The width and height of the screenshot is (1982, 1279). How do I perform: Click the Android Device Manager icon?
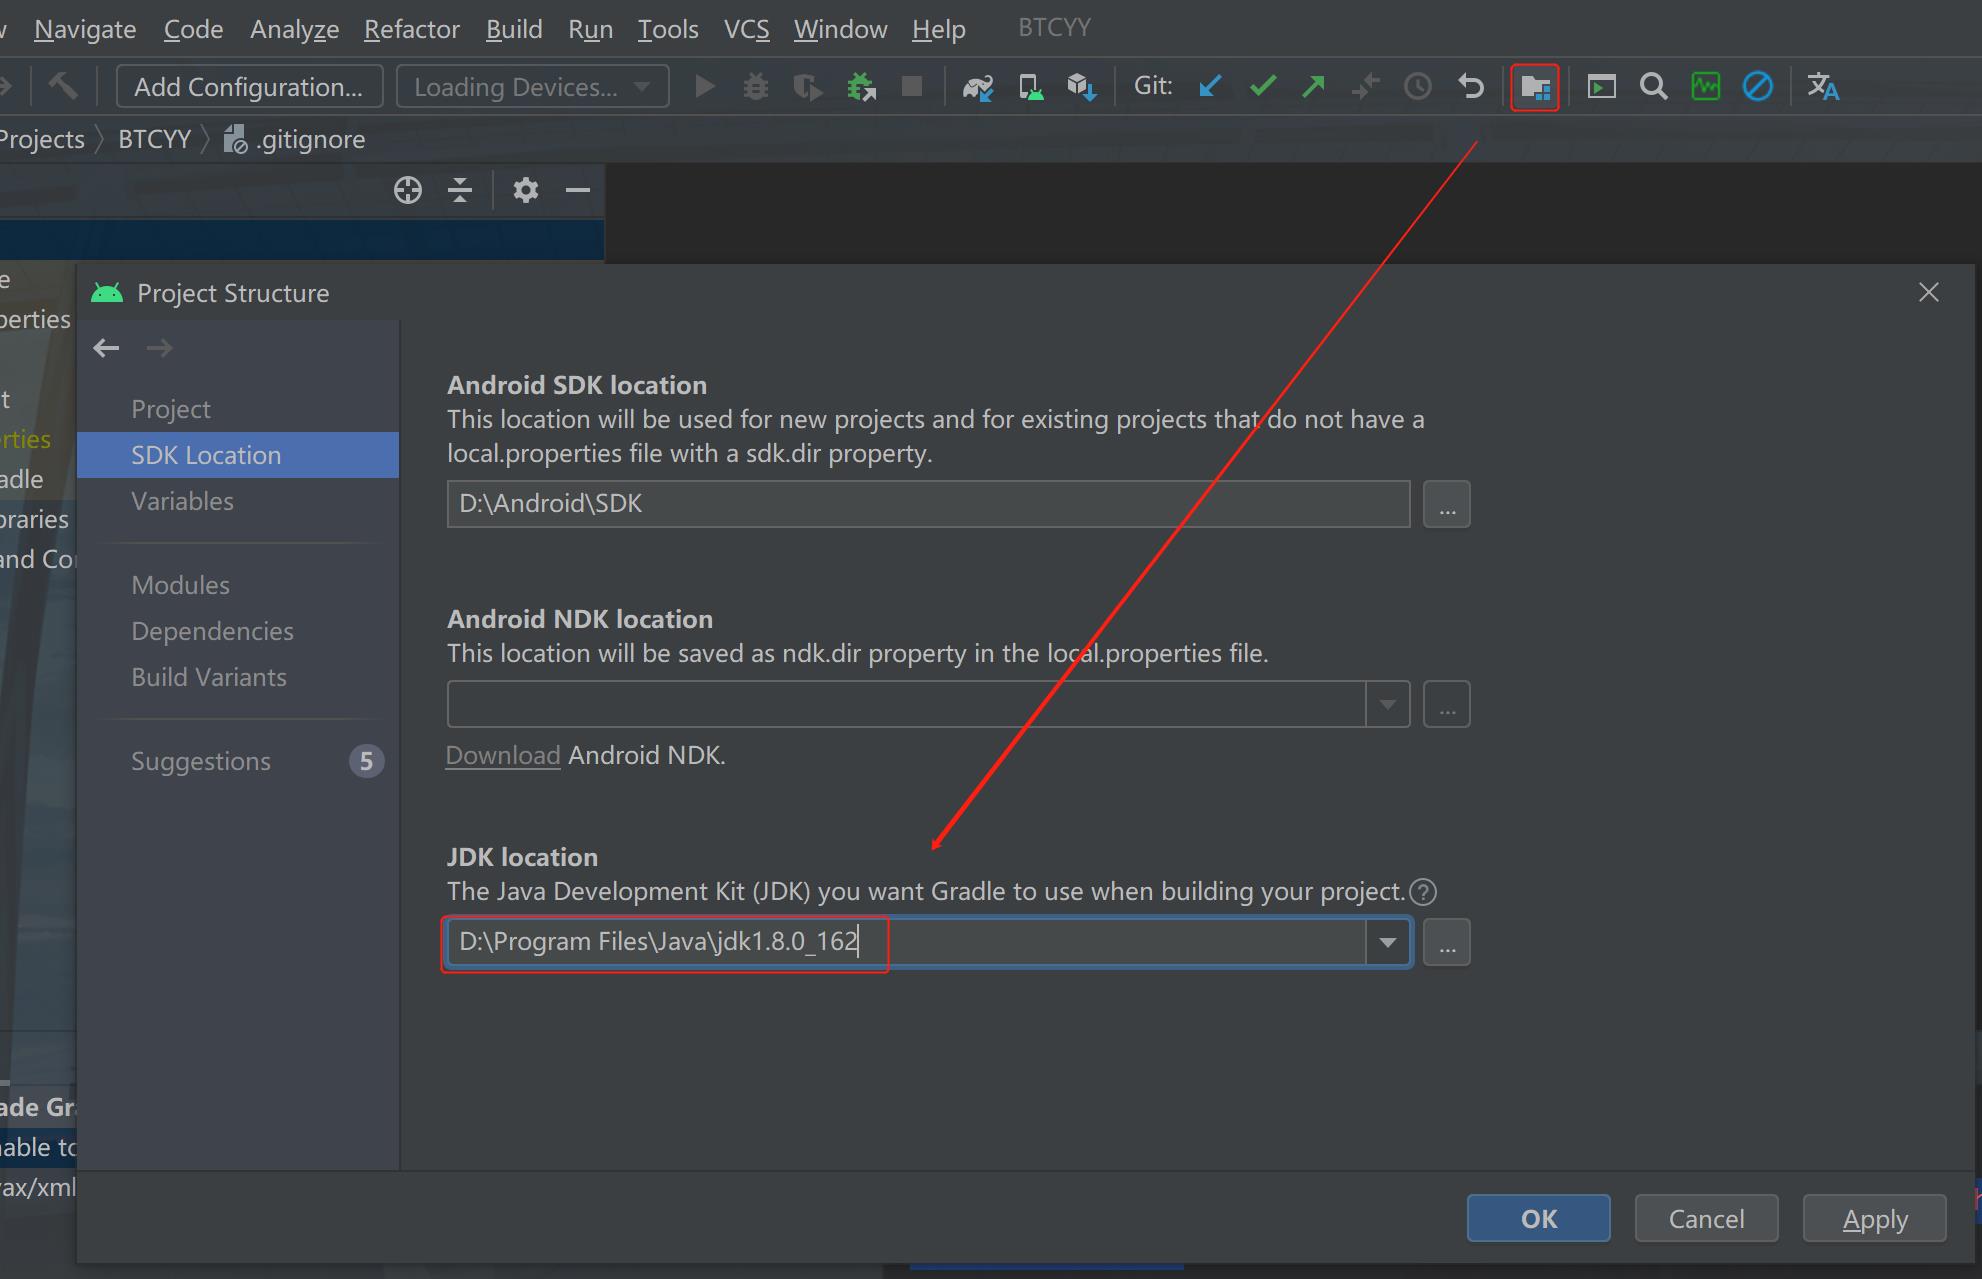coord(1030,87)
